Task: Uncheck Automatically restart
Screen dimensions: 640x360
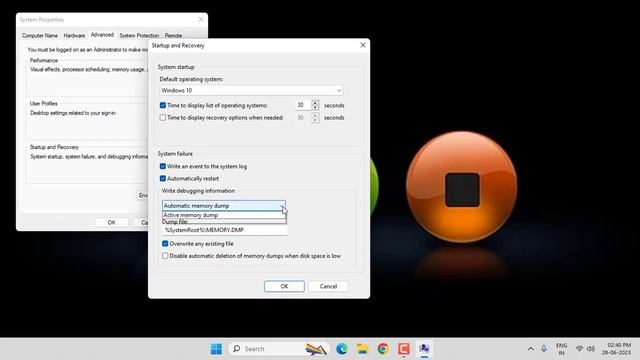Action: pyautogui.click(x=163, y=178)
